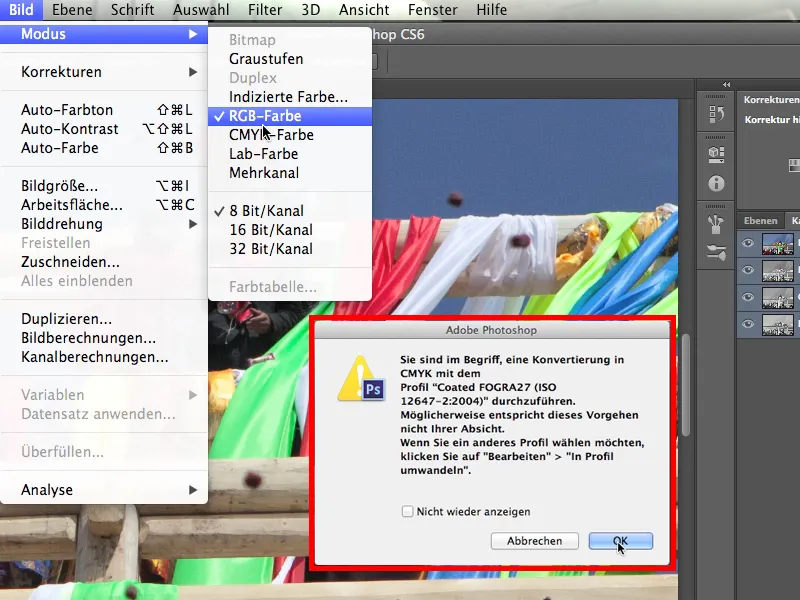Toggle the eye on the third channel row
This screenshot has height=600, width=800.
(748, 297)
